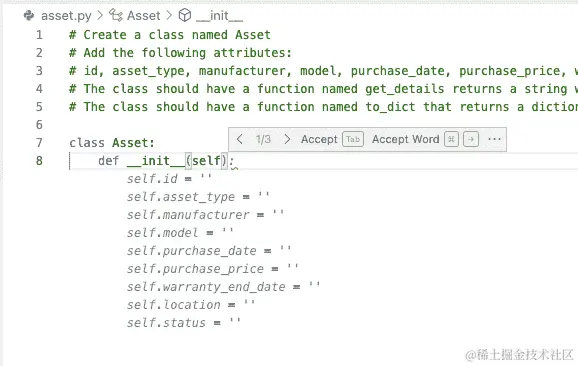
Task: Click the __init__ method cube icon
Action: pyautogui.click(x=185, y=15)
